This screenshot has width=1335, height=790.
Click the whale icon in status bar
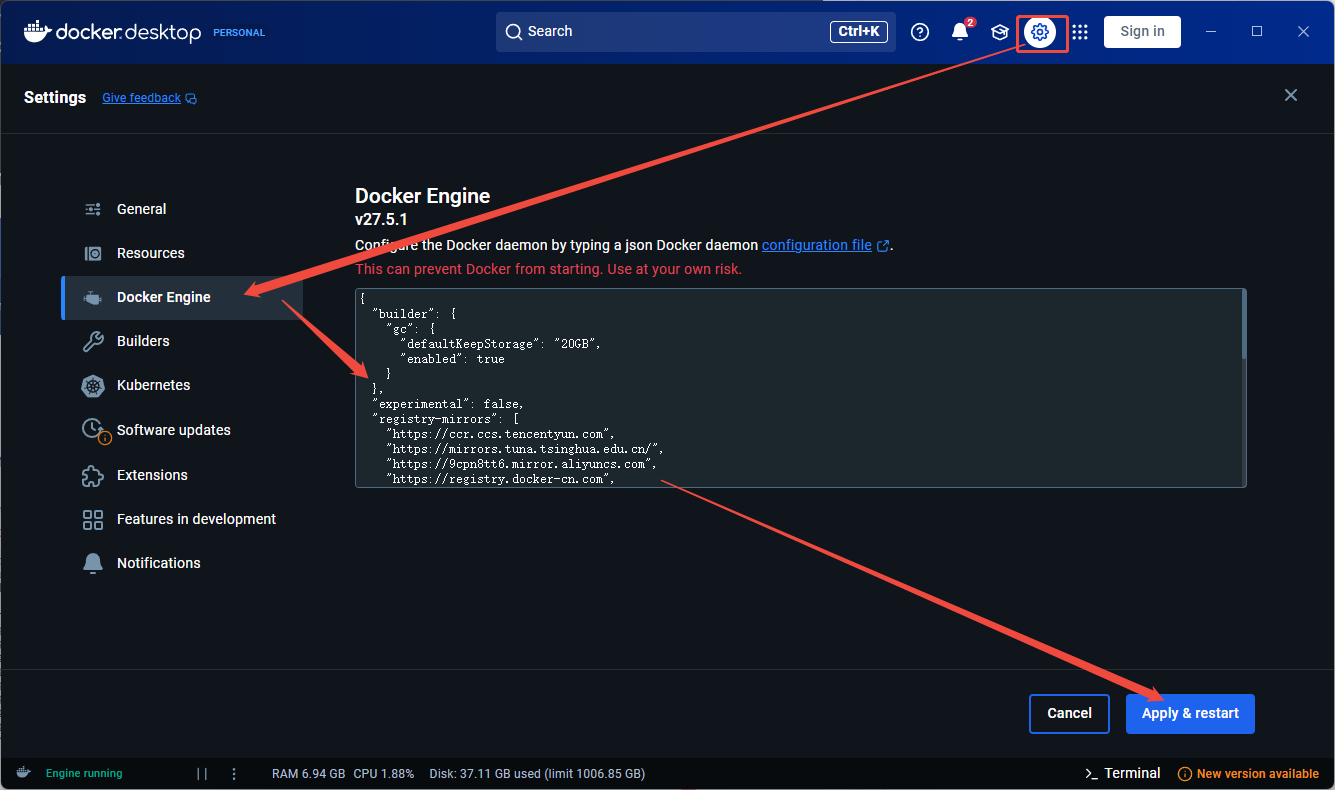pyautogui.click(x=24, y=773)
